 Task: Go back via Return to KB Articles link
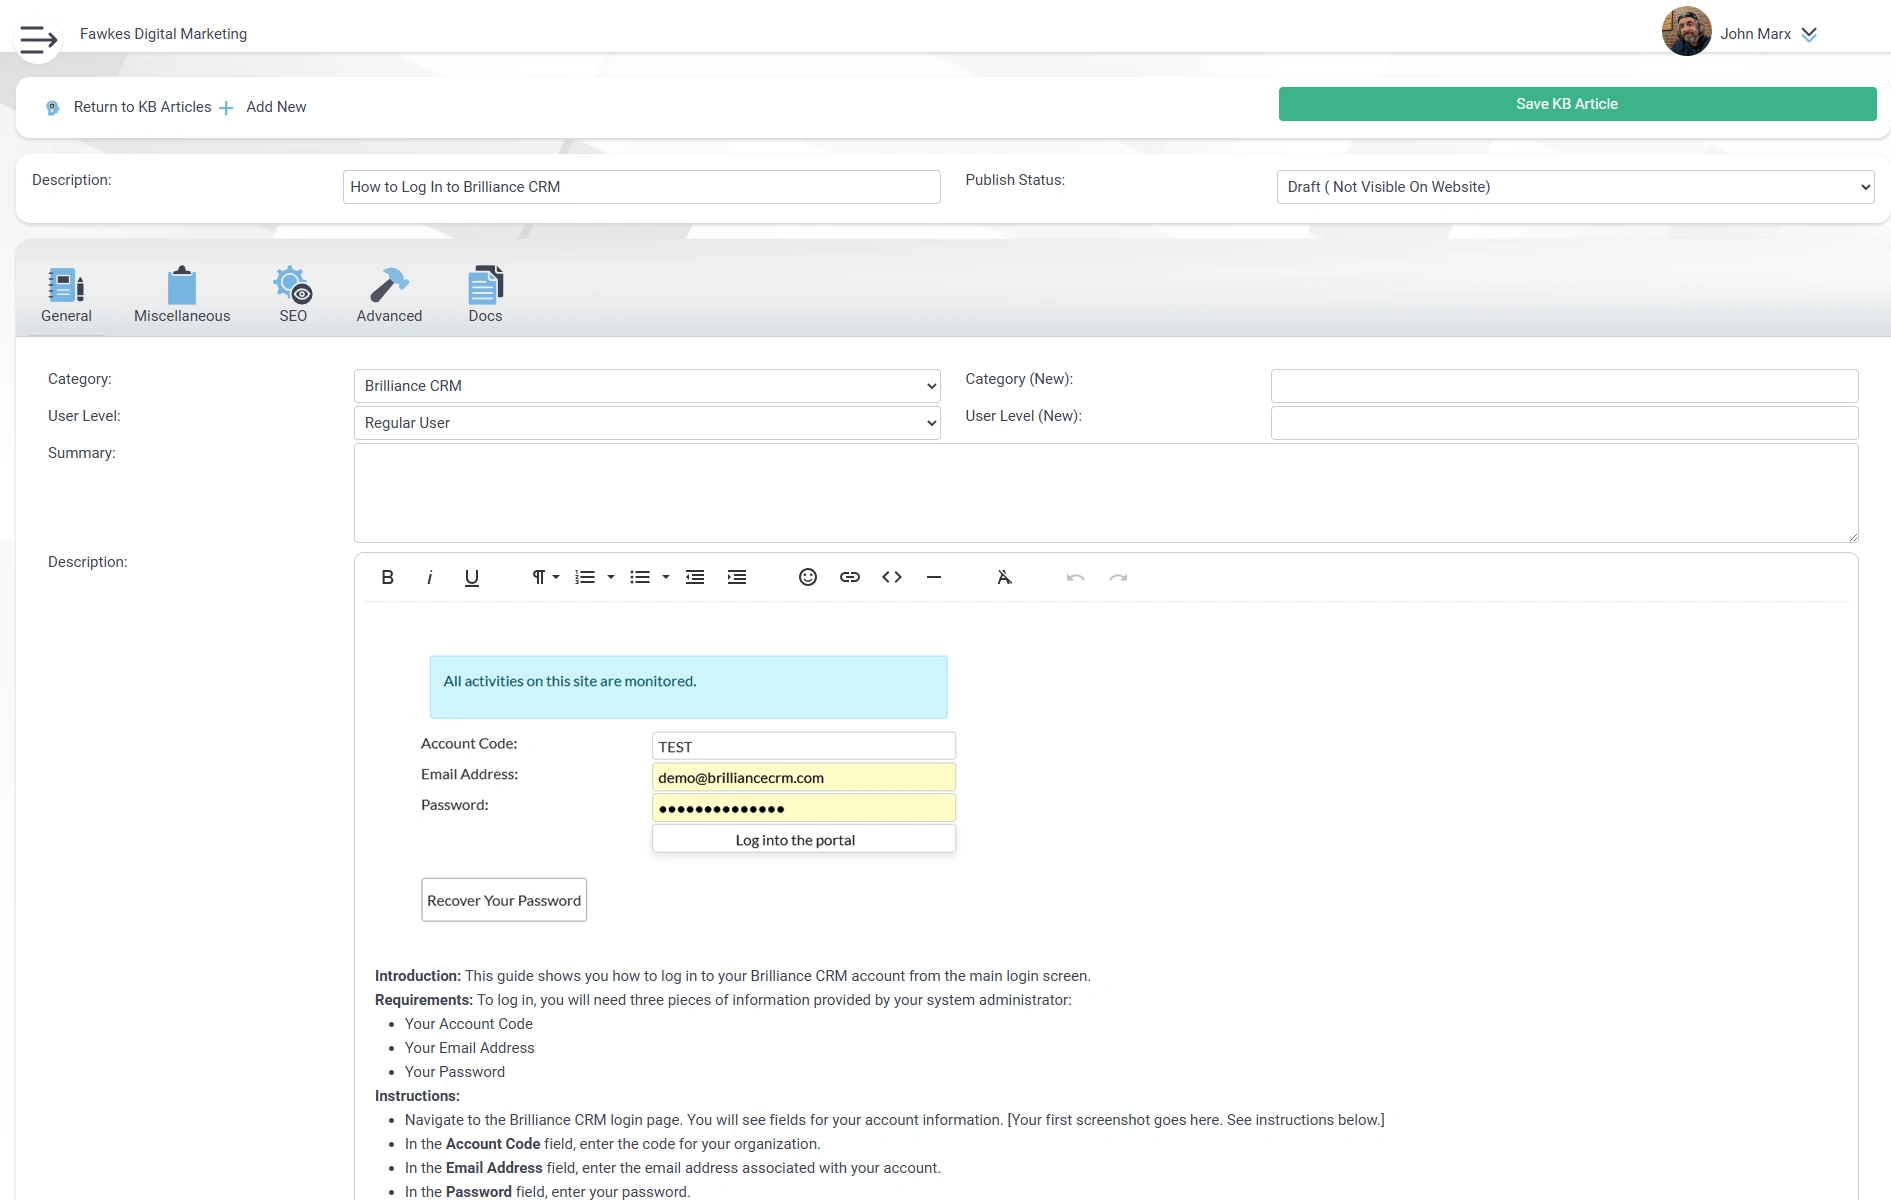(x=142, y=107)
